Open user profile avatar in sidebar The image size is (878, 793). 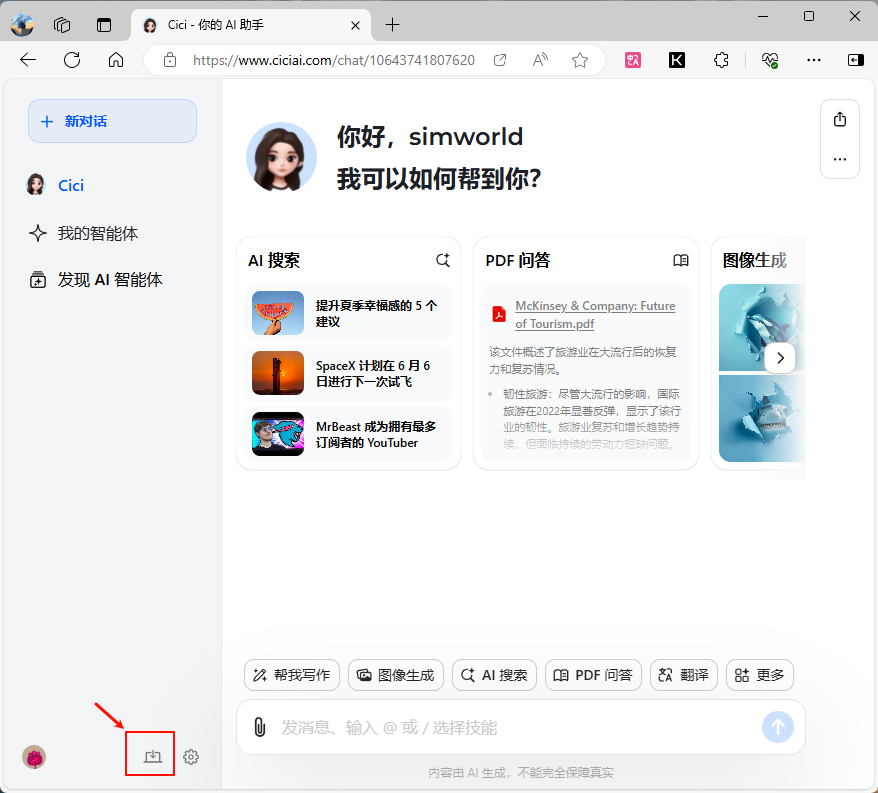click(34, 757)
